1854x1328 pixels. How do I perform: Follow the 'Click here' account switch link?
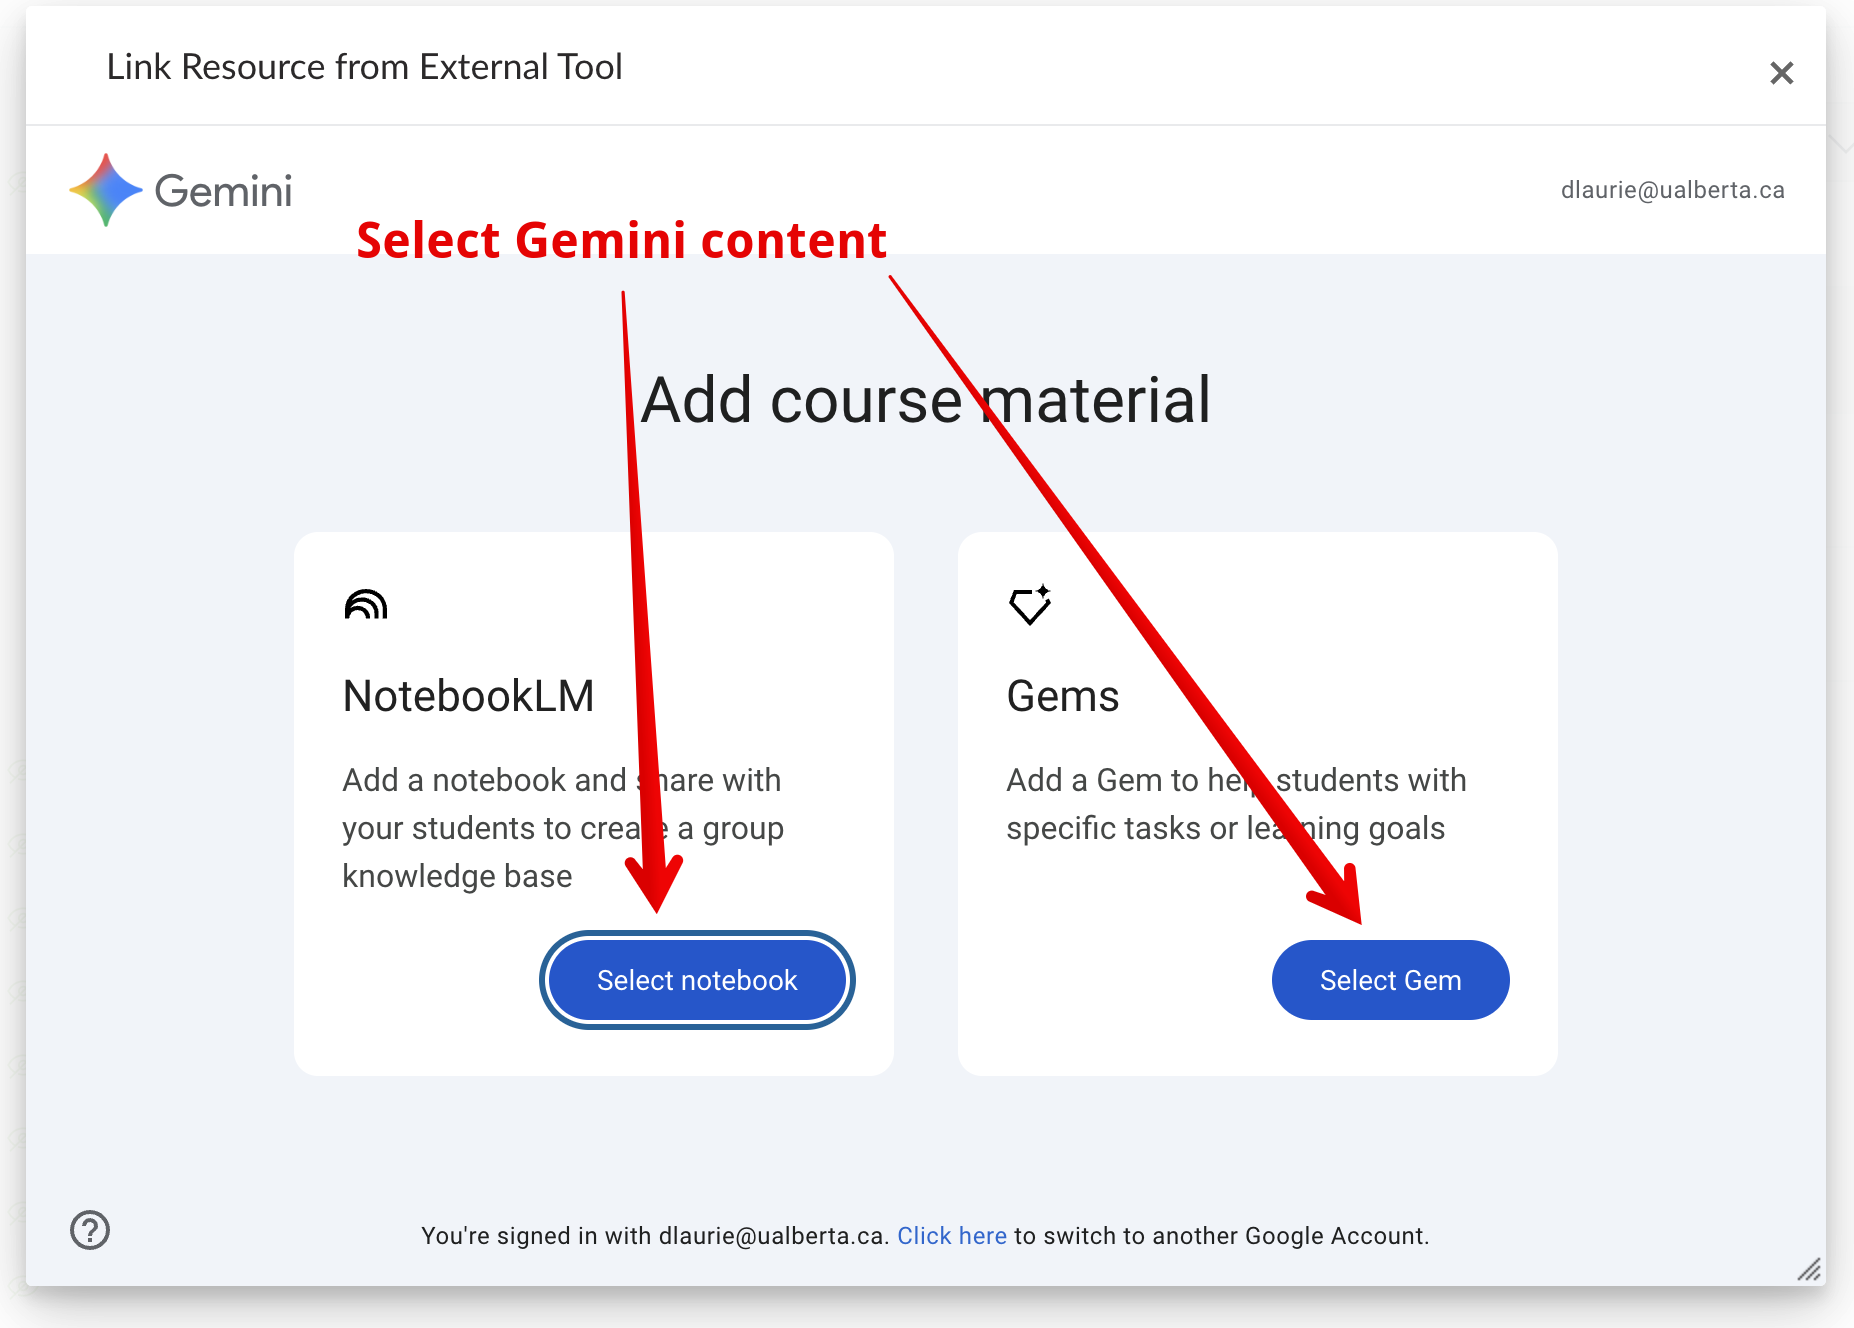[951, 1236]
